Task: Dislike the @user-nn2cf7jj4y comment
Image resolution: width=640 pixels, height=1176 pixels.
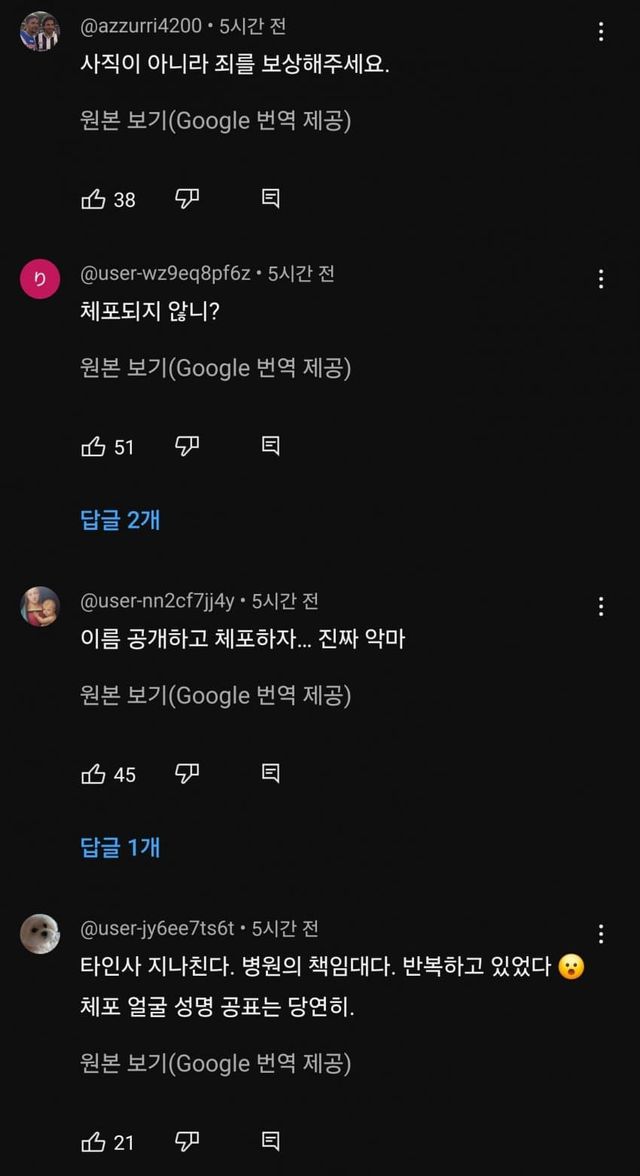Action: [x=187, y=774]
